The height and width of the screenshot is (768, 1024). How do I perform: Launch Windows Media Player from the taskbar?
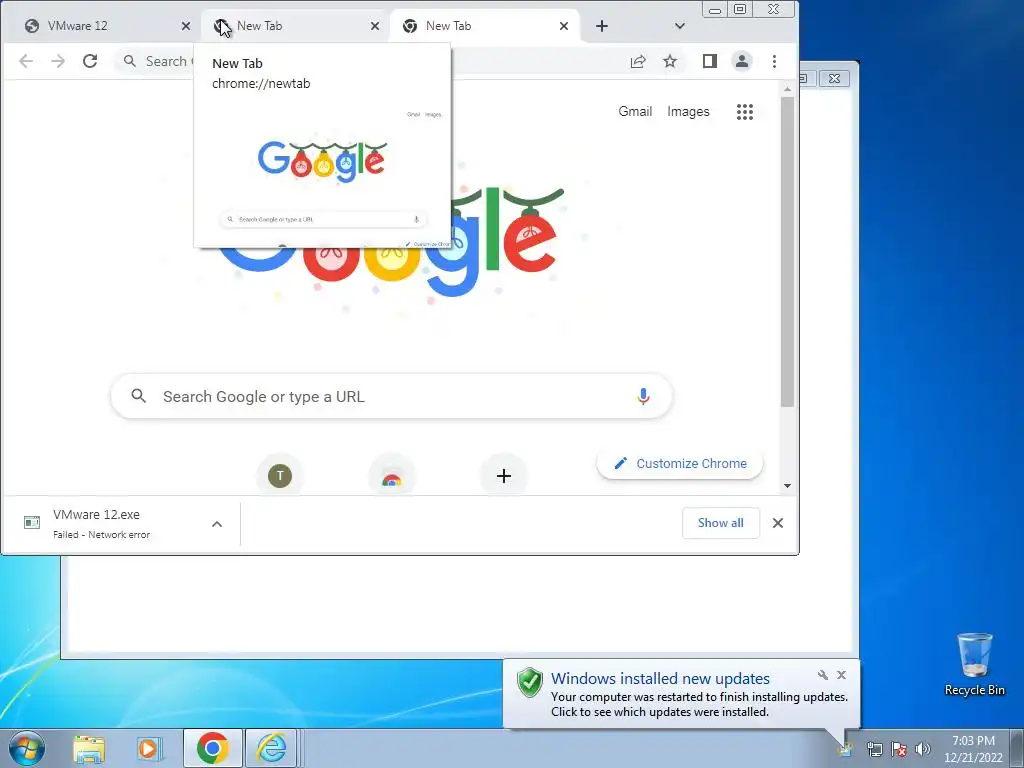pos(149,749)
